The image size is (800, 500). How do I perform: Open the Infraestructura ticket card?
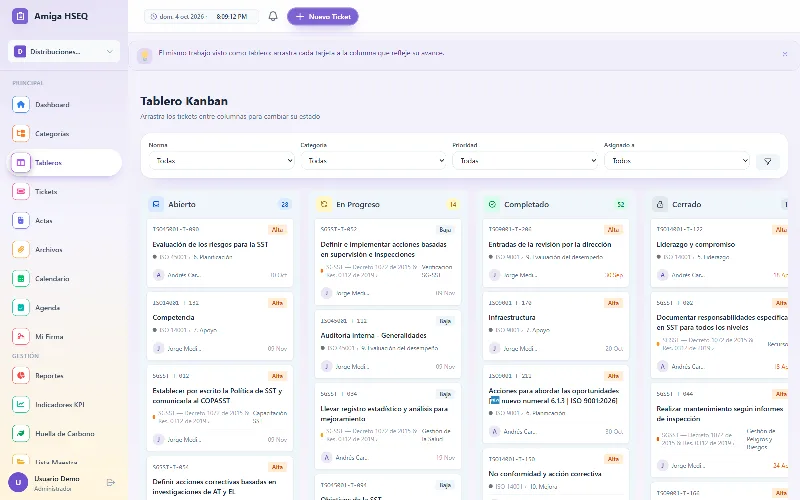[x=556, y=326]
